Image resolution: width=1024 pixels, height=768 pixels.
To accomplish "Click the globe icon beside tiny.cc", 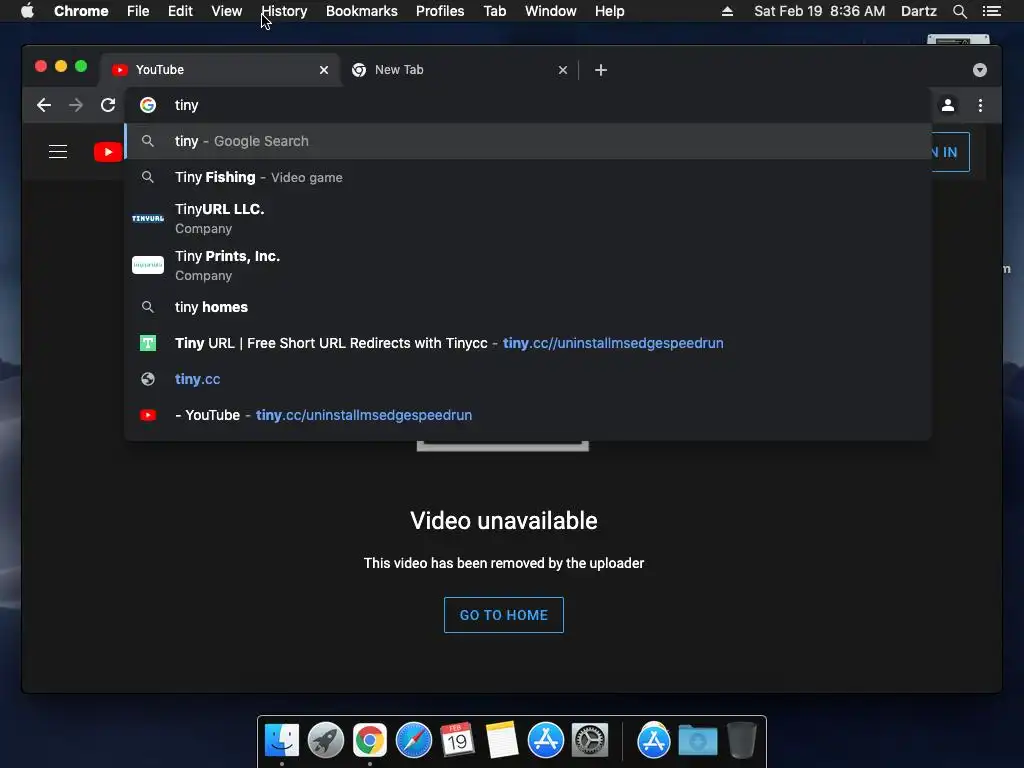I will click(x=148, y=379).
